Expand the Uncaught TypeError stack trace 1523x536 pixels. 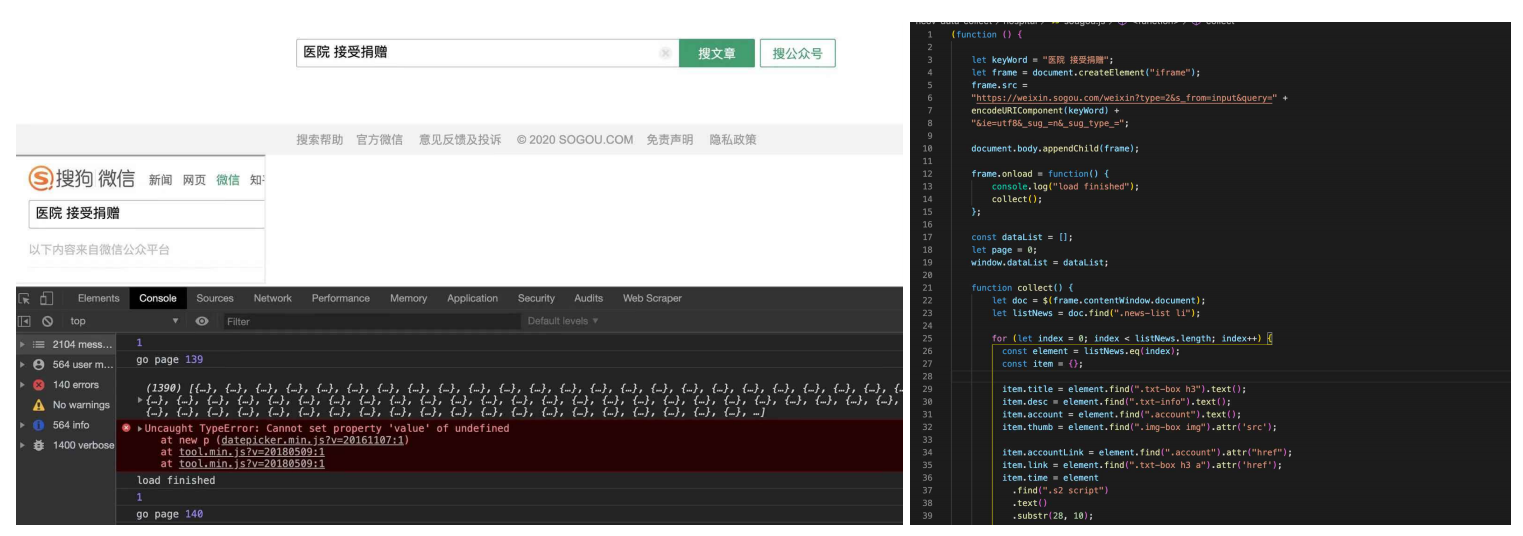coord(140,428)
